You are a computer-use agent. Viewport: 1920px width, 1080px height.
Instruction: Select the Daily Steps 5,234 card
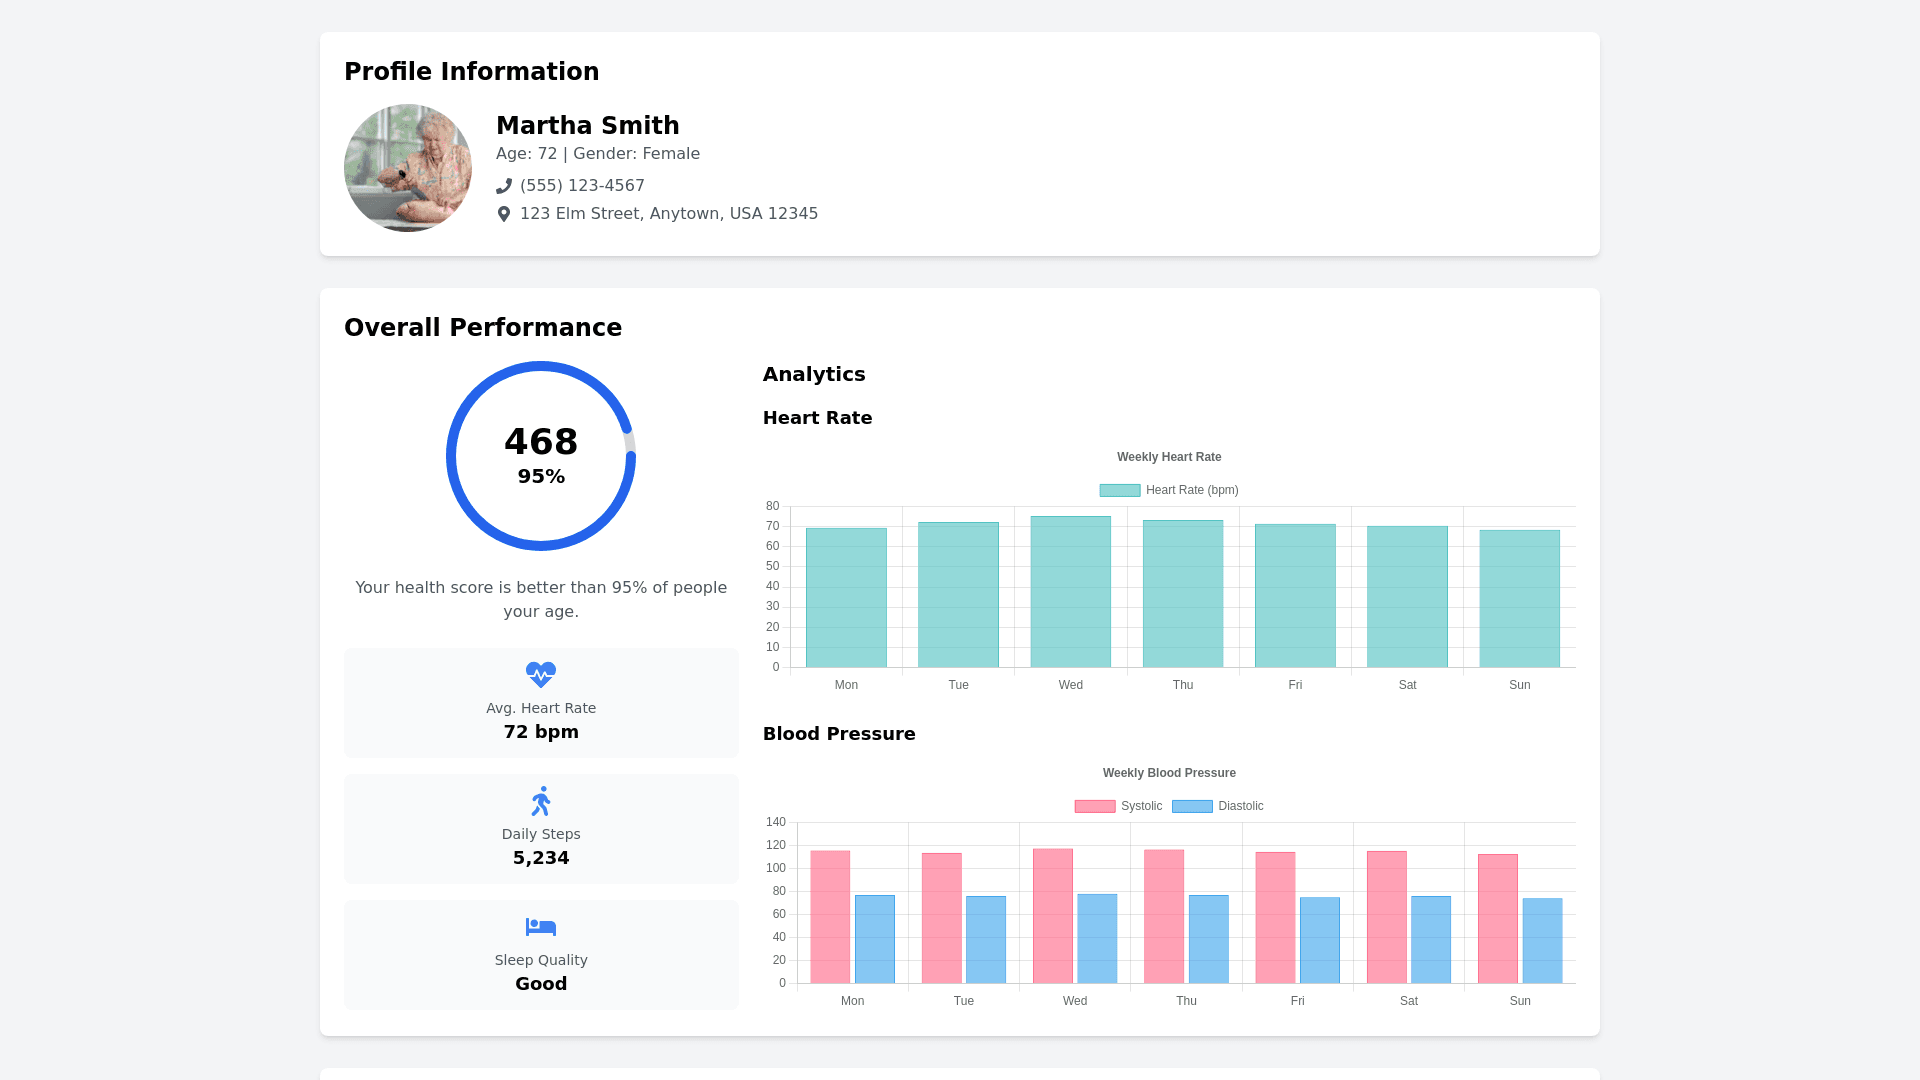541,829
